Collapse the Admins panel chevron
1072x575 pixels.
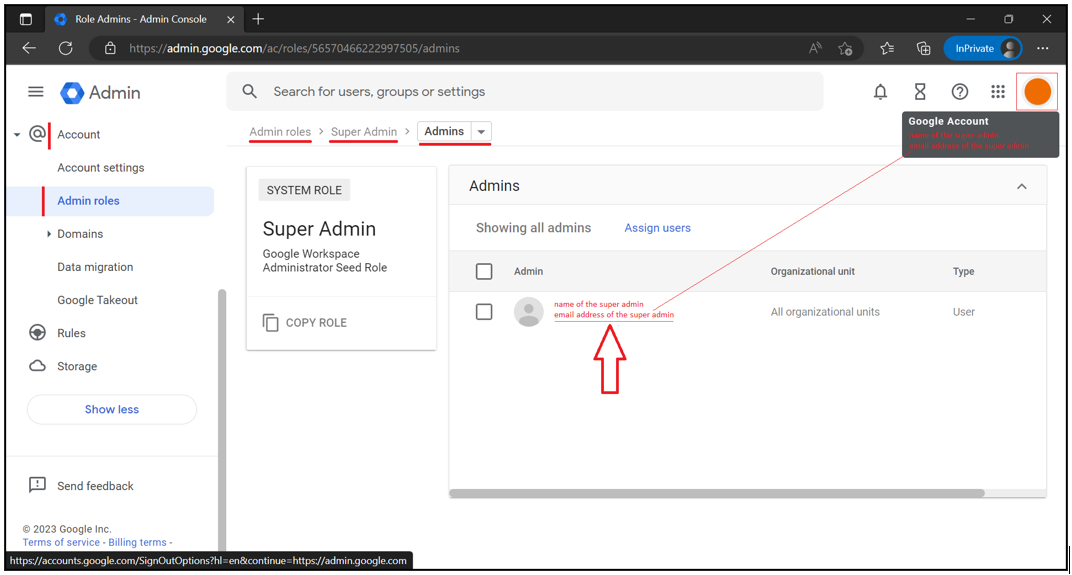[x=1021, y=186]
